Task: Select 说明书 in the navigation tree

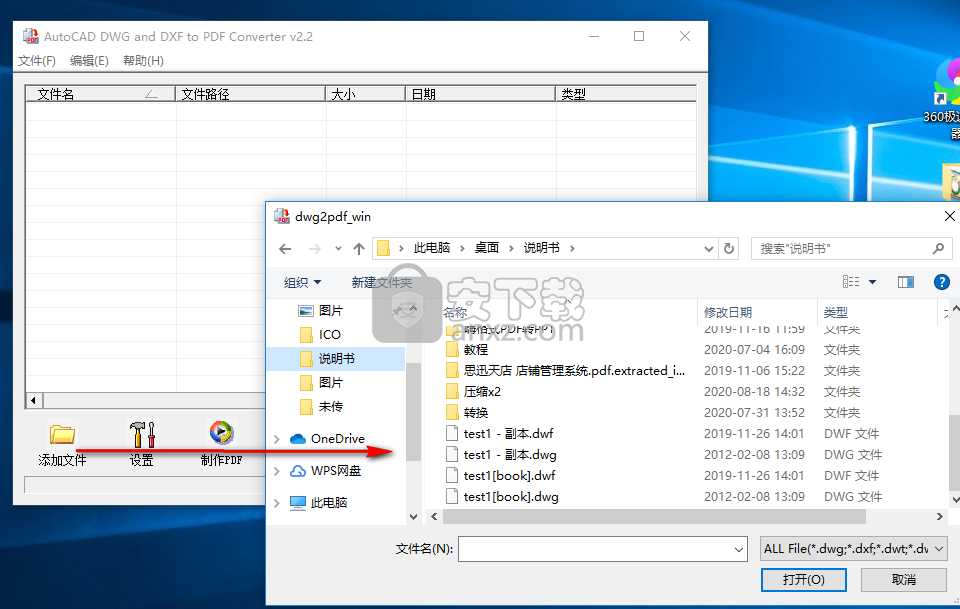Action: [x=336, y=359]
